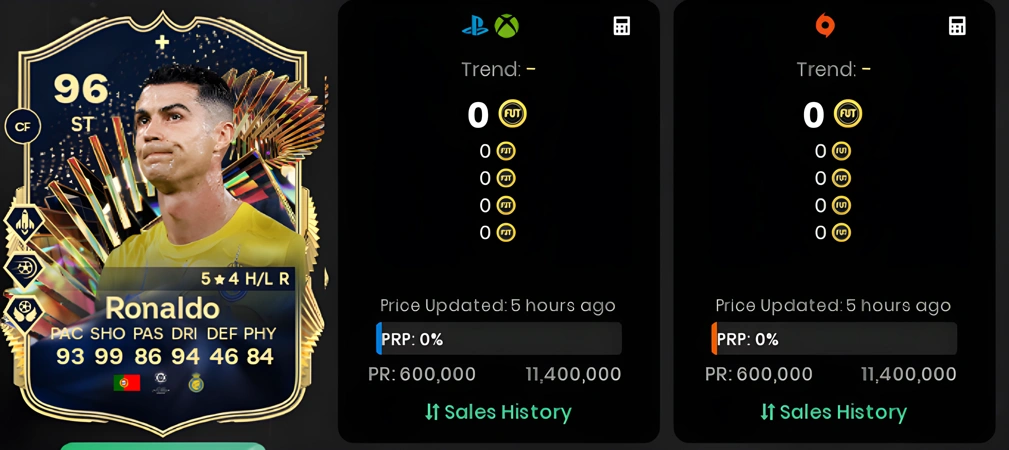Click the large FUT coin under the console trend
Viewport: 1009px width, 450px height.
(513, 115)
